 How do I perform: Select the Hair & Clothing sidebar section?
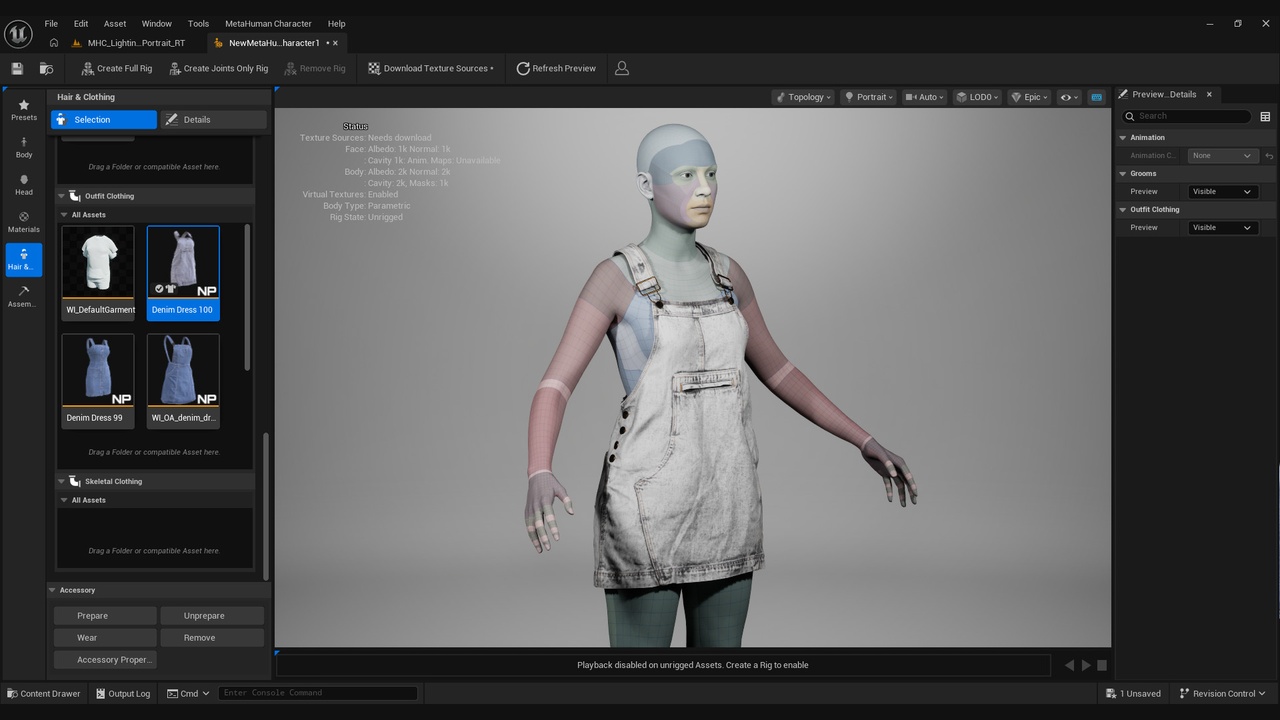[24, 260]
